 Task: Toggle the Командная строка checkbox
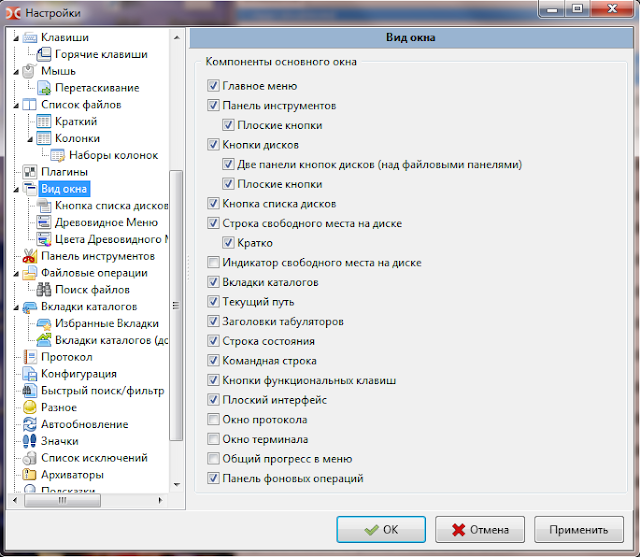pos(213,360)
